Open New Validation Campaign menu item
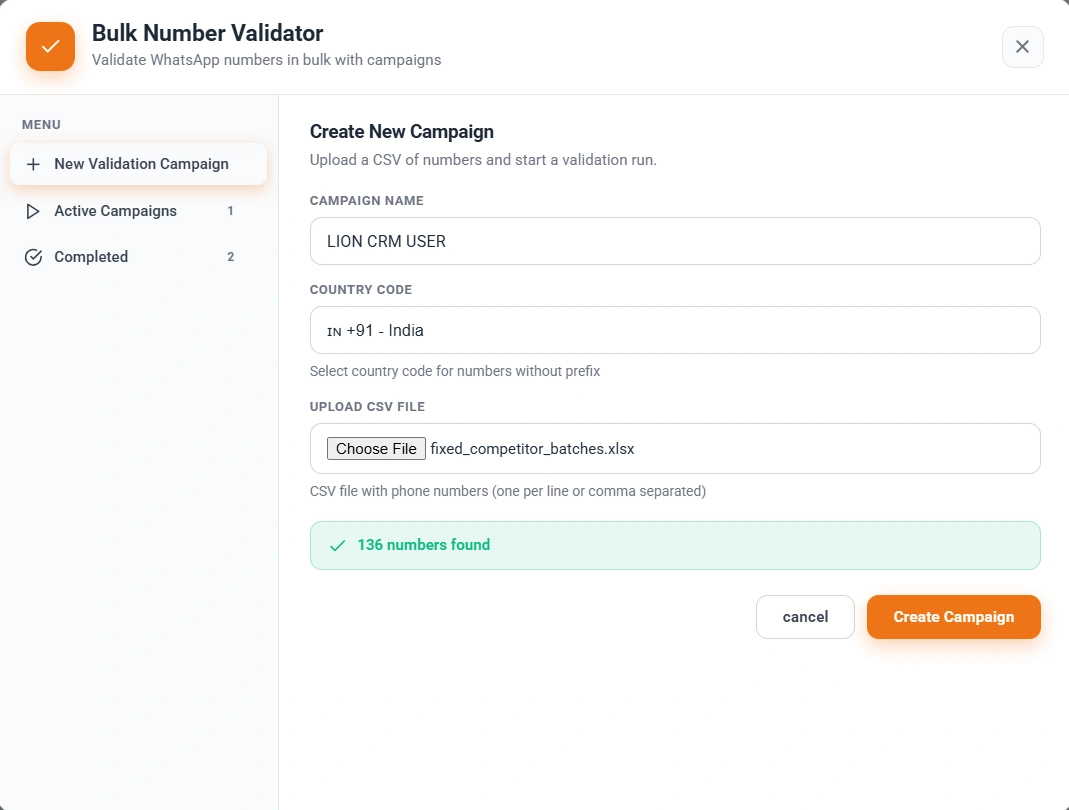Viewport: 1069px width, 810px height. 138,164
